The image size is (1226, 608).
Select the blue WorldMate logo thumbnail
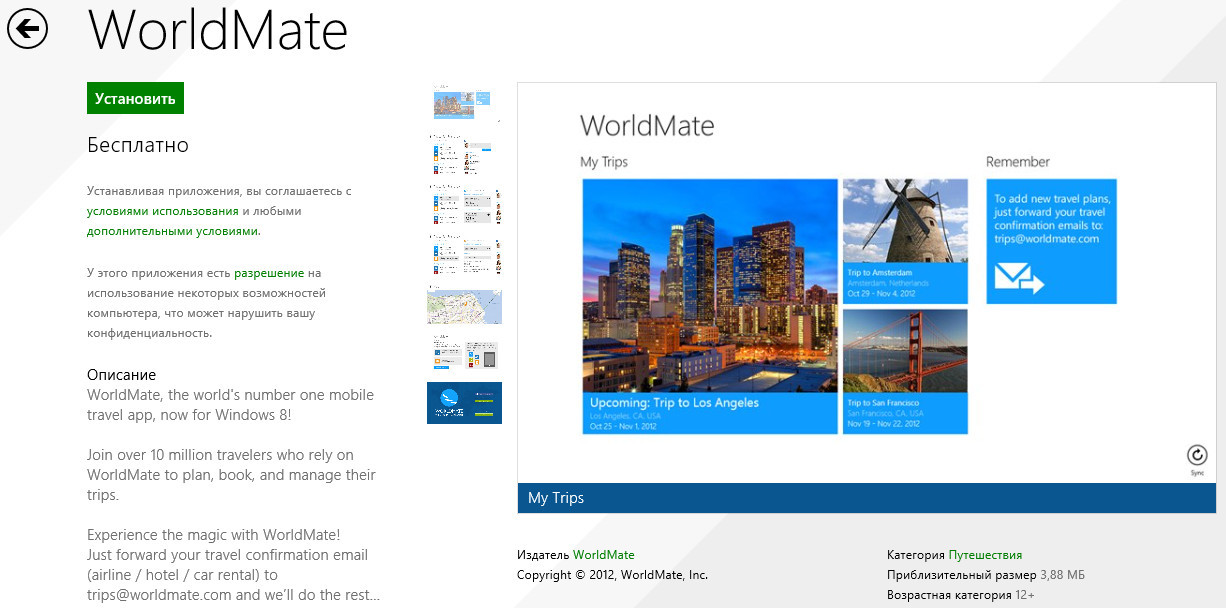(x=464, y=403)
